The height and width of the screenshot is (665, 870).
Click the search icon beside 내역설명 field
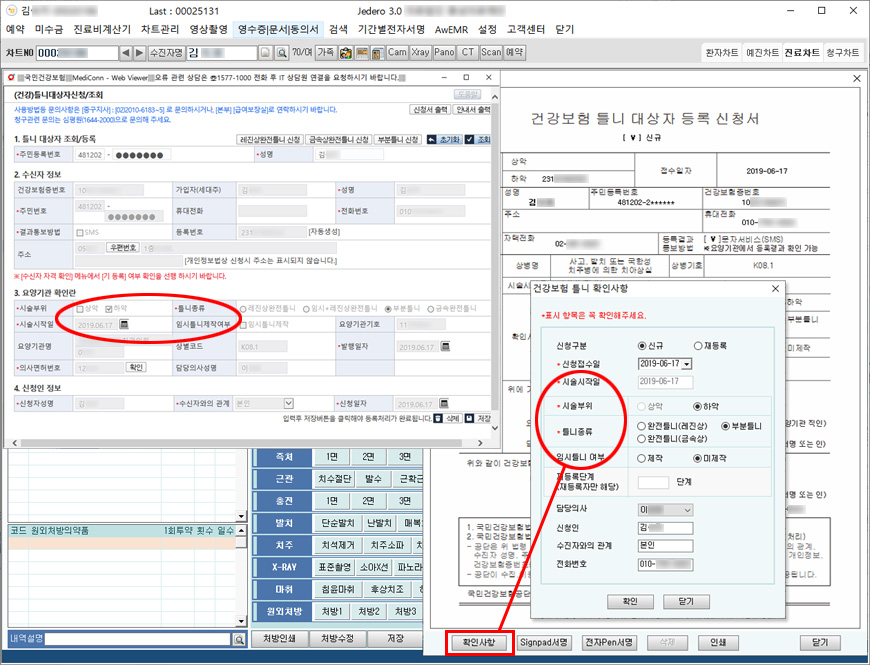click(x=239, y=639)
